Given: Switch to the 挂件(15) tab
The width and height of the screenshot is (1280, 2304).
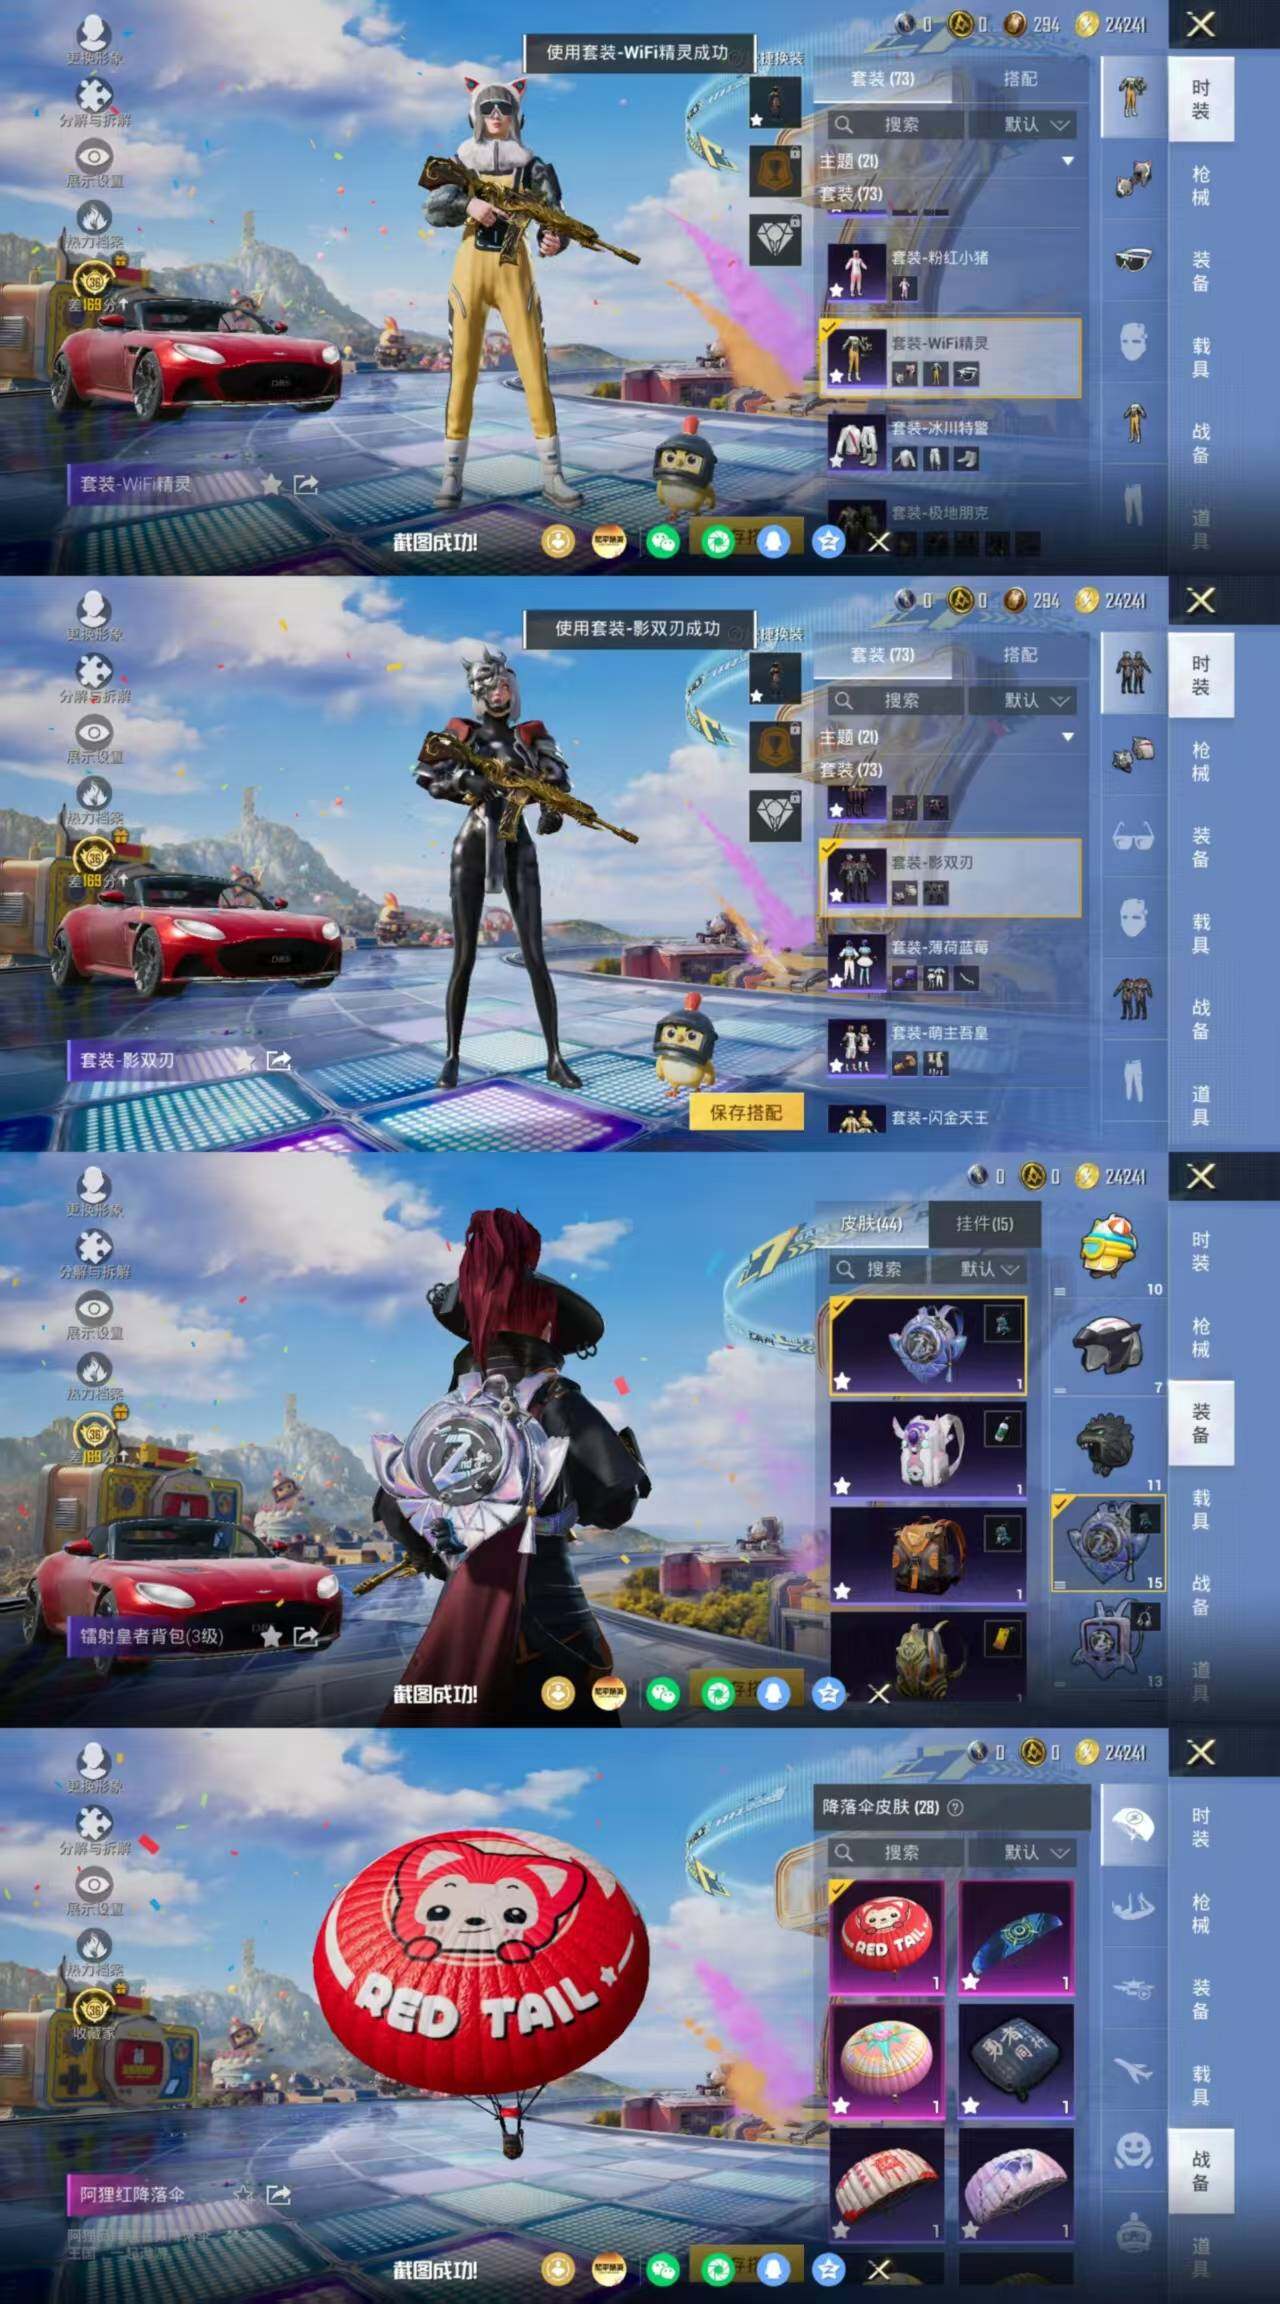Looking at the screenshot, I should [x=984, y=1223].
